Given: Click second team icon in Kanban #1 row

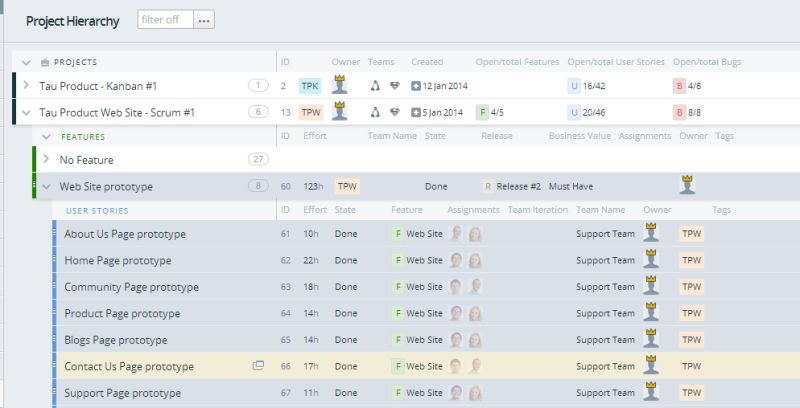Looking at the screenshot, I should pyautogui.click(x=394, y=86).
